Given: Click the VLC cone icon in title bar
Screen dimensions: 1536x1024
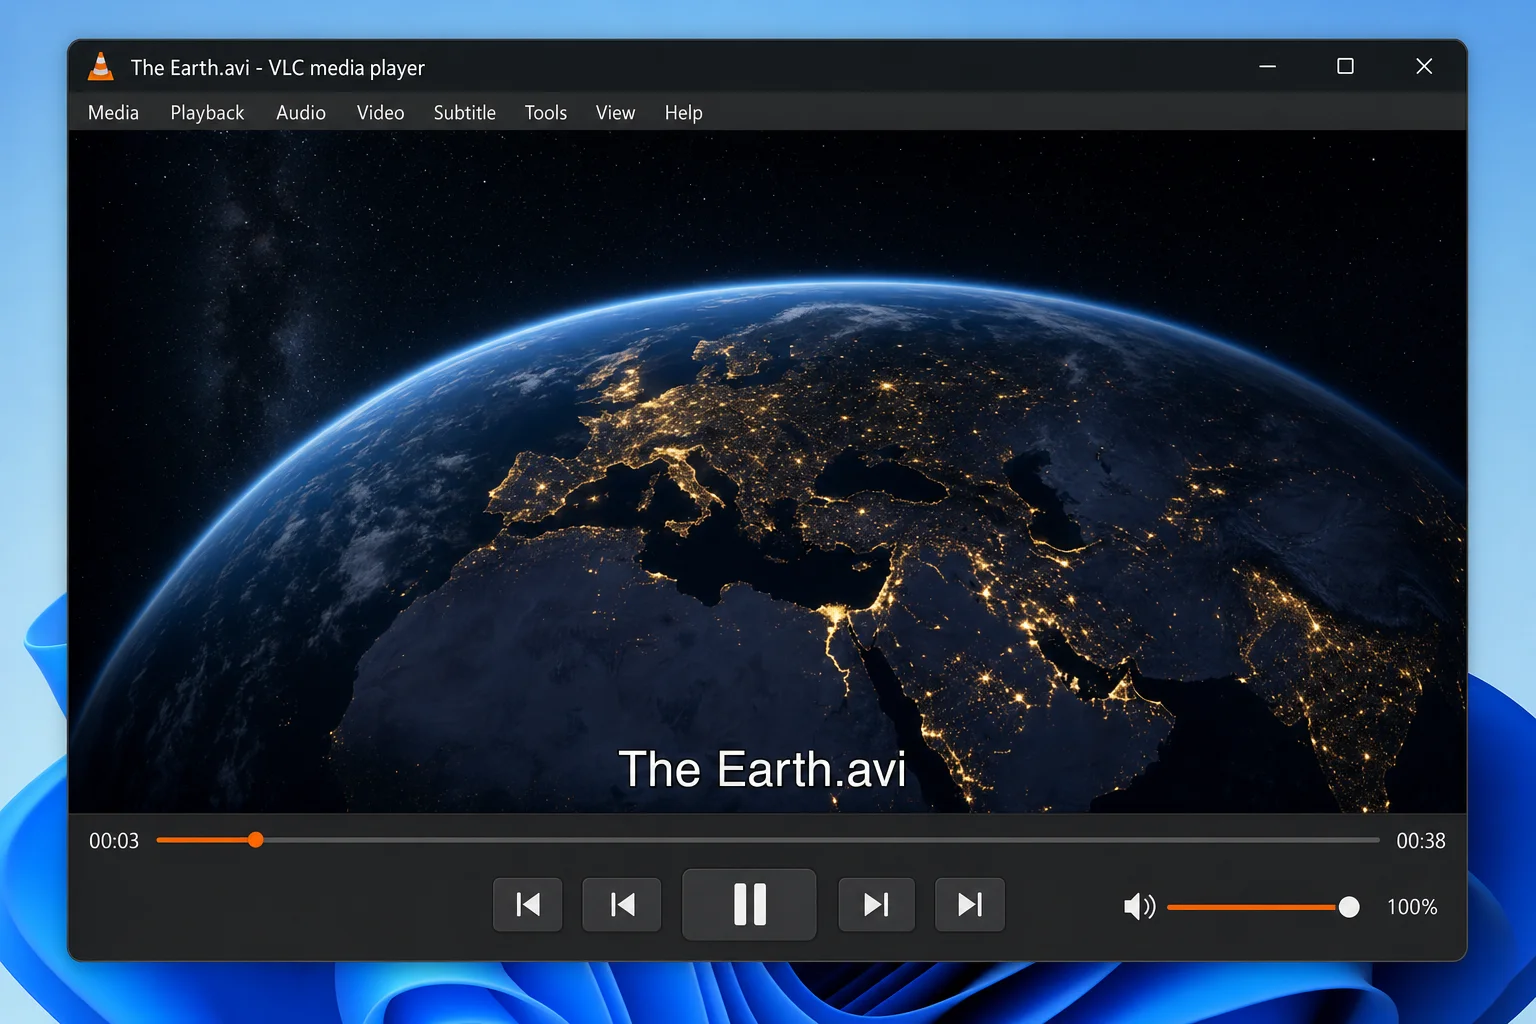Looking at the screenshot, I should coord(101,67).
